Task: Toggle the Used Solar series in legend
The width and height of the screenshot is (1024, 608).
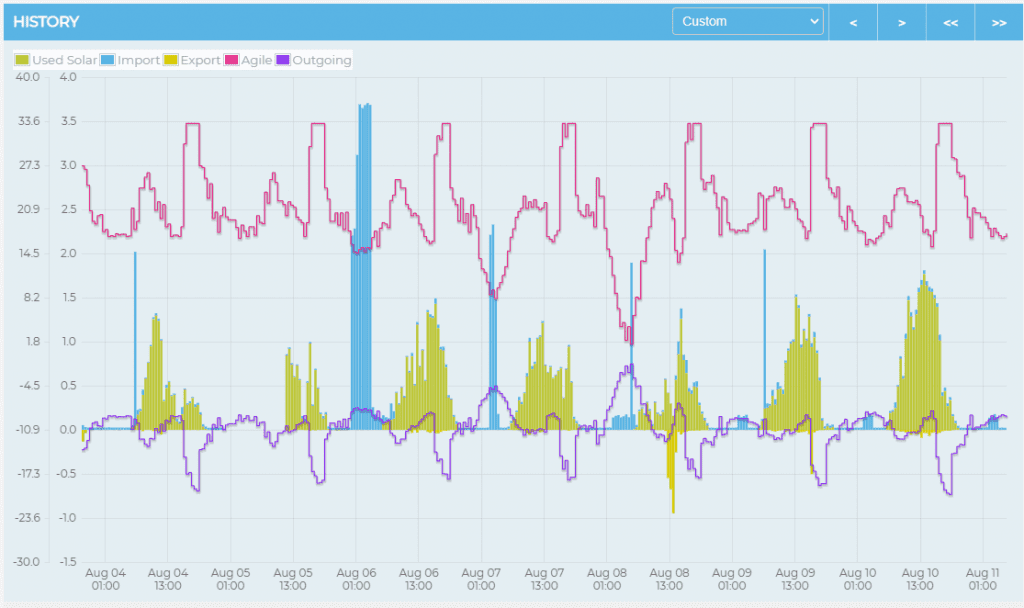Action: pos(56,60)
